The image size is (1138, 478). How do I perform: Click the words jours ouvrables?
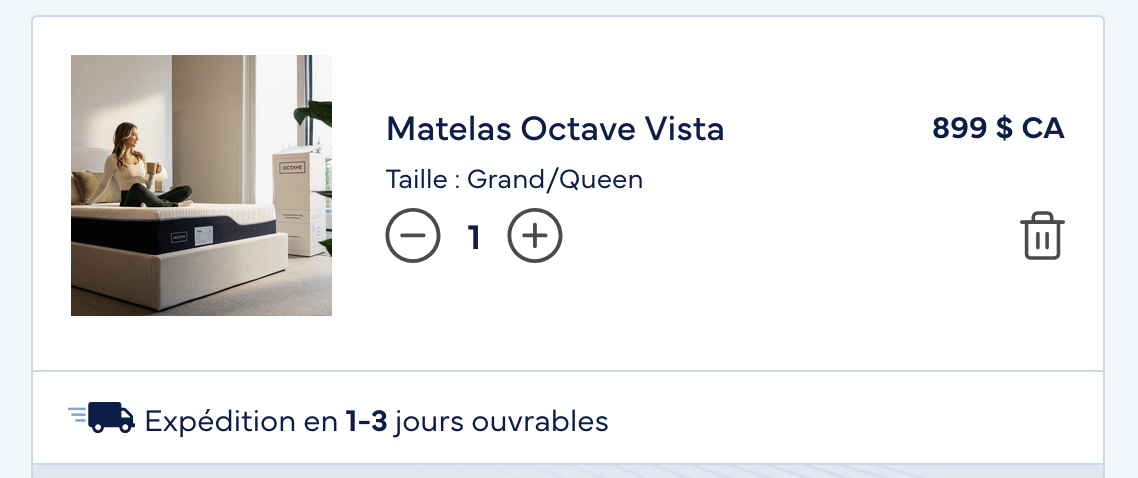(501, 422)
